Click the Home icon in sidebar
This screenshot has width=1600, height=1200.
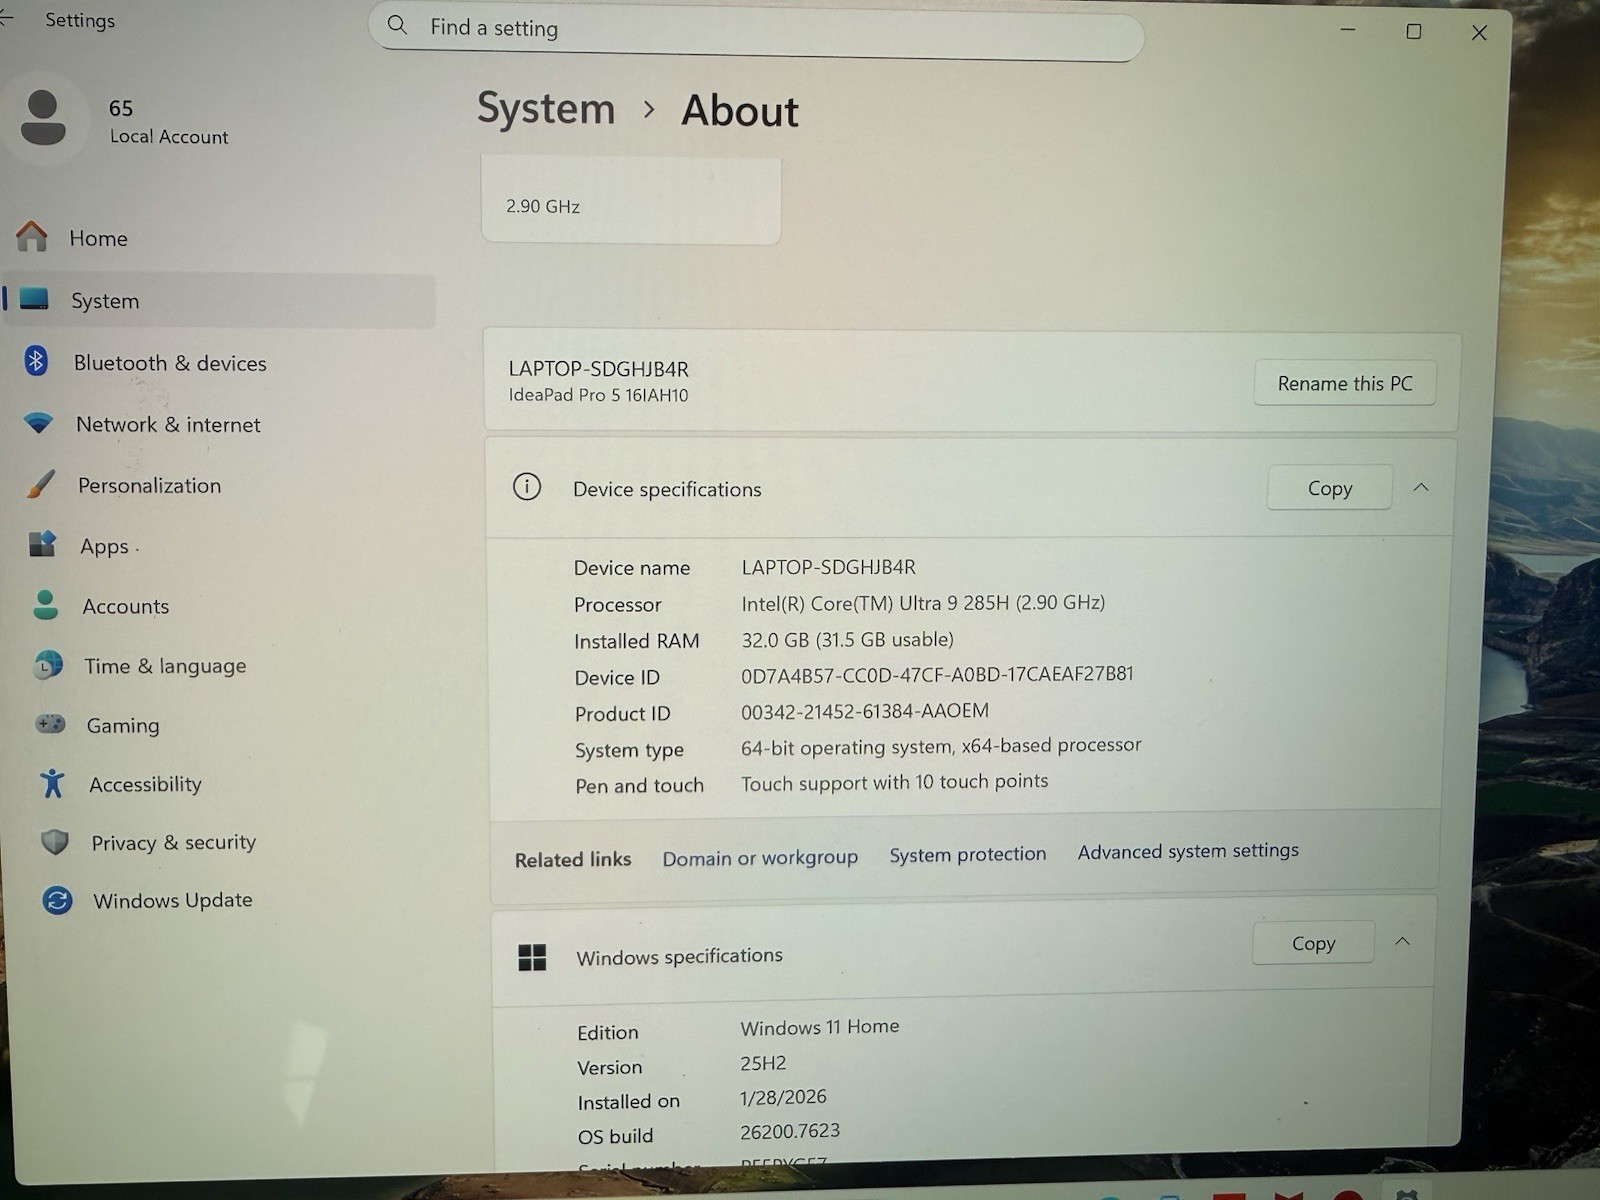click(x=32, y=236)
